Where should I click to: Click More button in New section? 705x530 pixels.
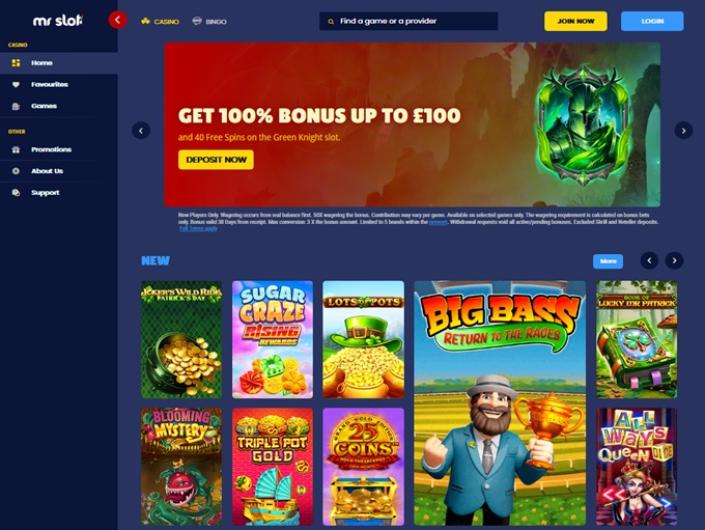pos(608,261)
